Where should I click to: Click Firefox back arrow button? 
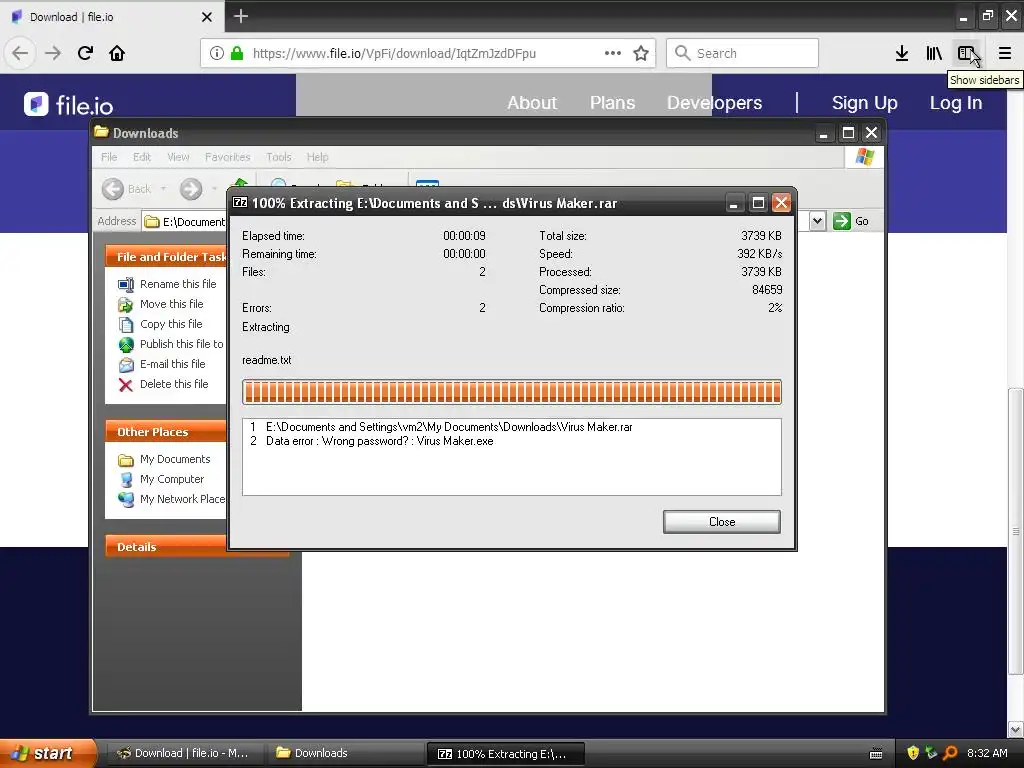click(x=20, y=54)
